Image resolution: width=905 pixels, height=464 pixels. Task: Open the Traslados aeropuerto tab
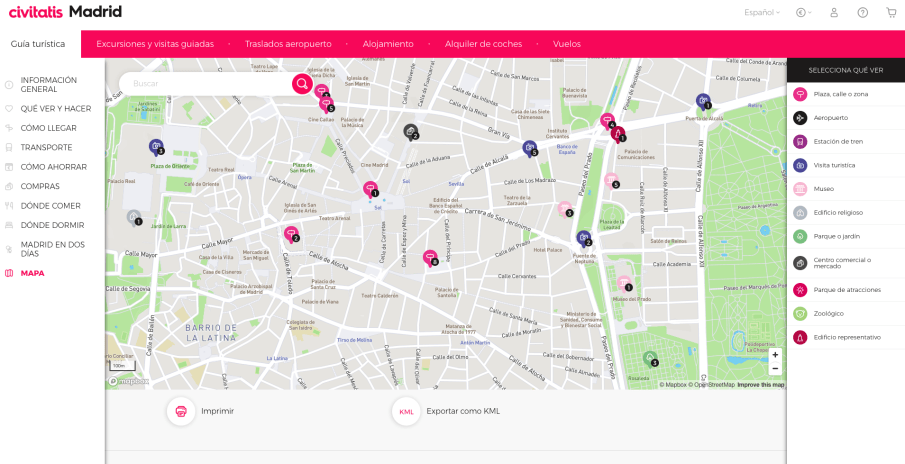(x=288, y=44)
